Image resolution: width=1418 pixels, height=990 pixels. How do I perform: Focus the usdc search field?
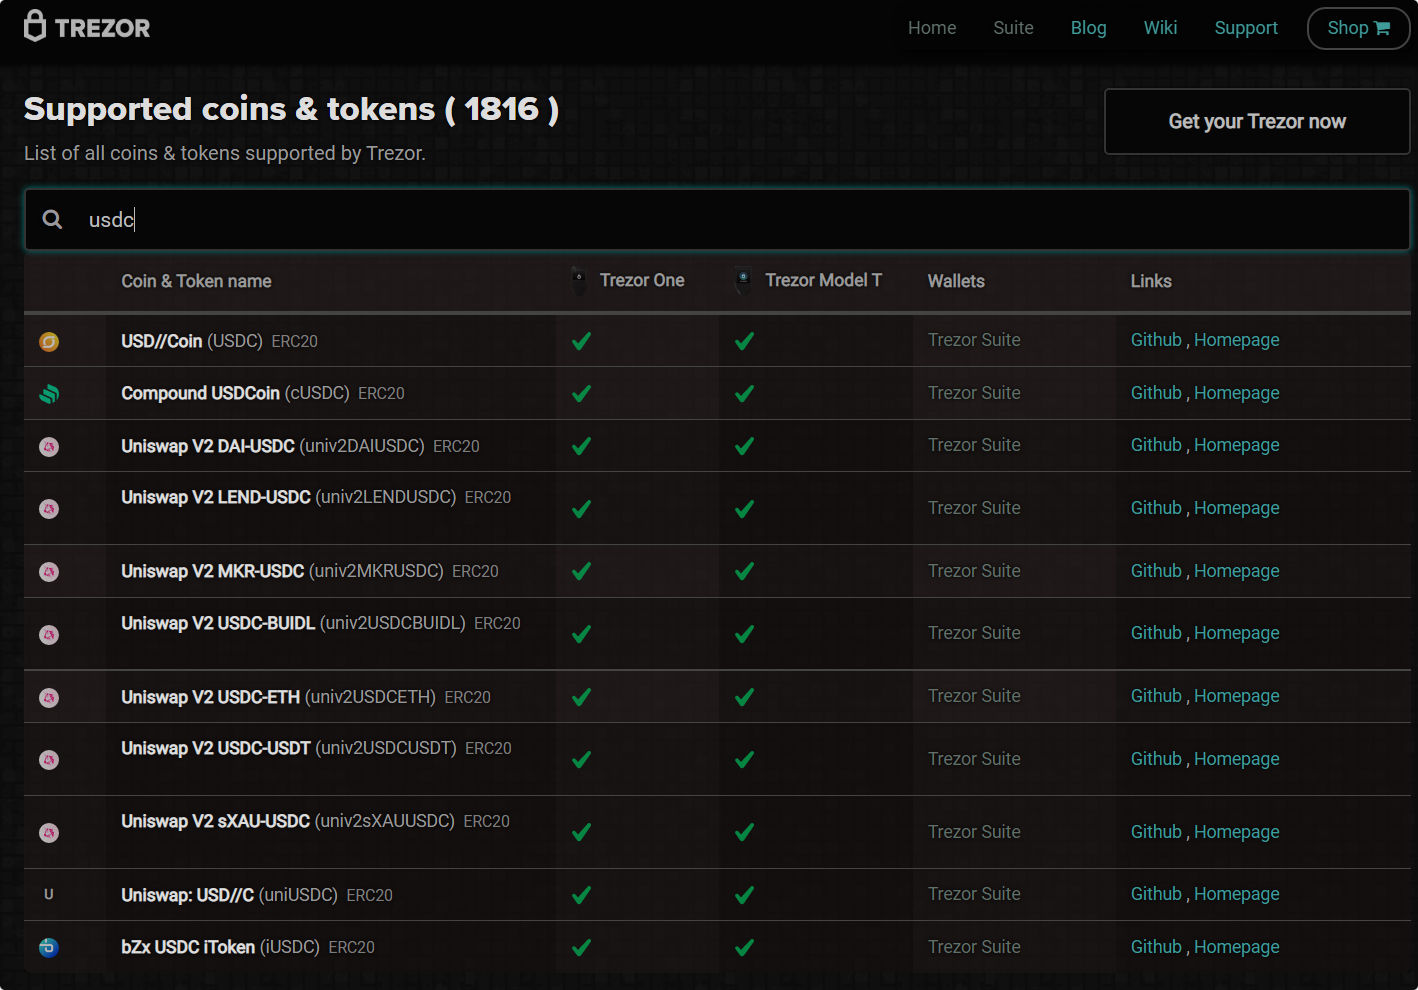coord(717,220)
